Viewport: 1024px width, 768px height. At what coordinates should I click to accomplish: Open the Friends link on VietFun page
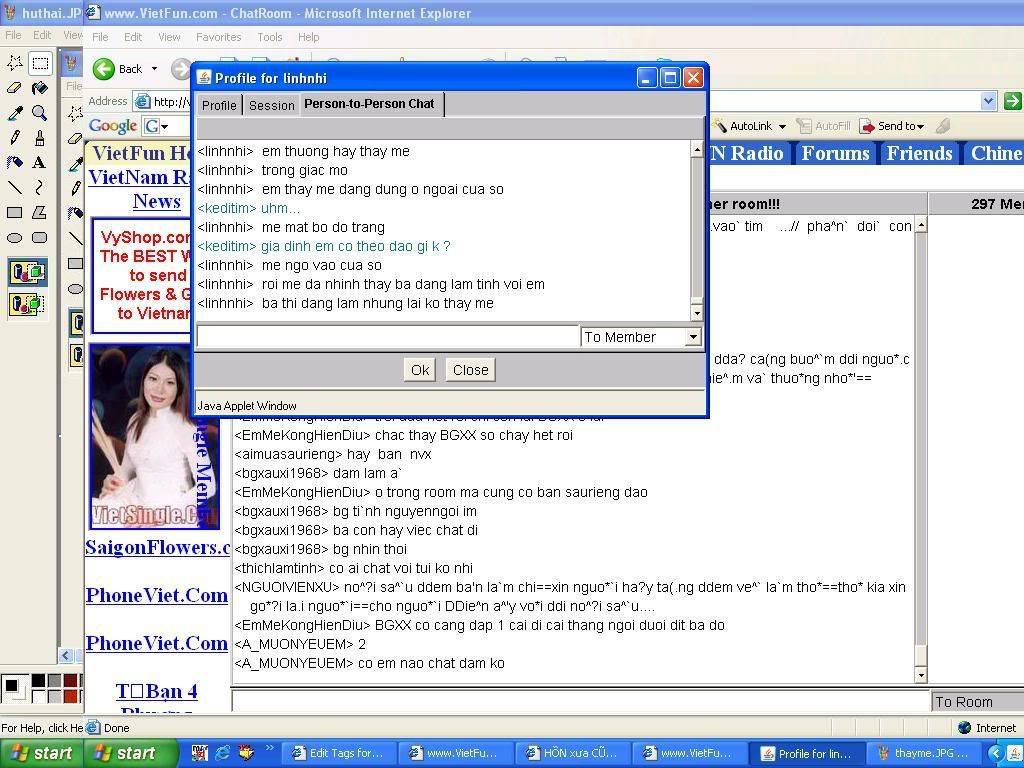coord(920,153)
